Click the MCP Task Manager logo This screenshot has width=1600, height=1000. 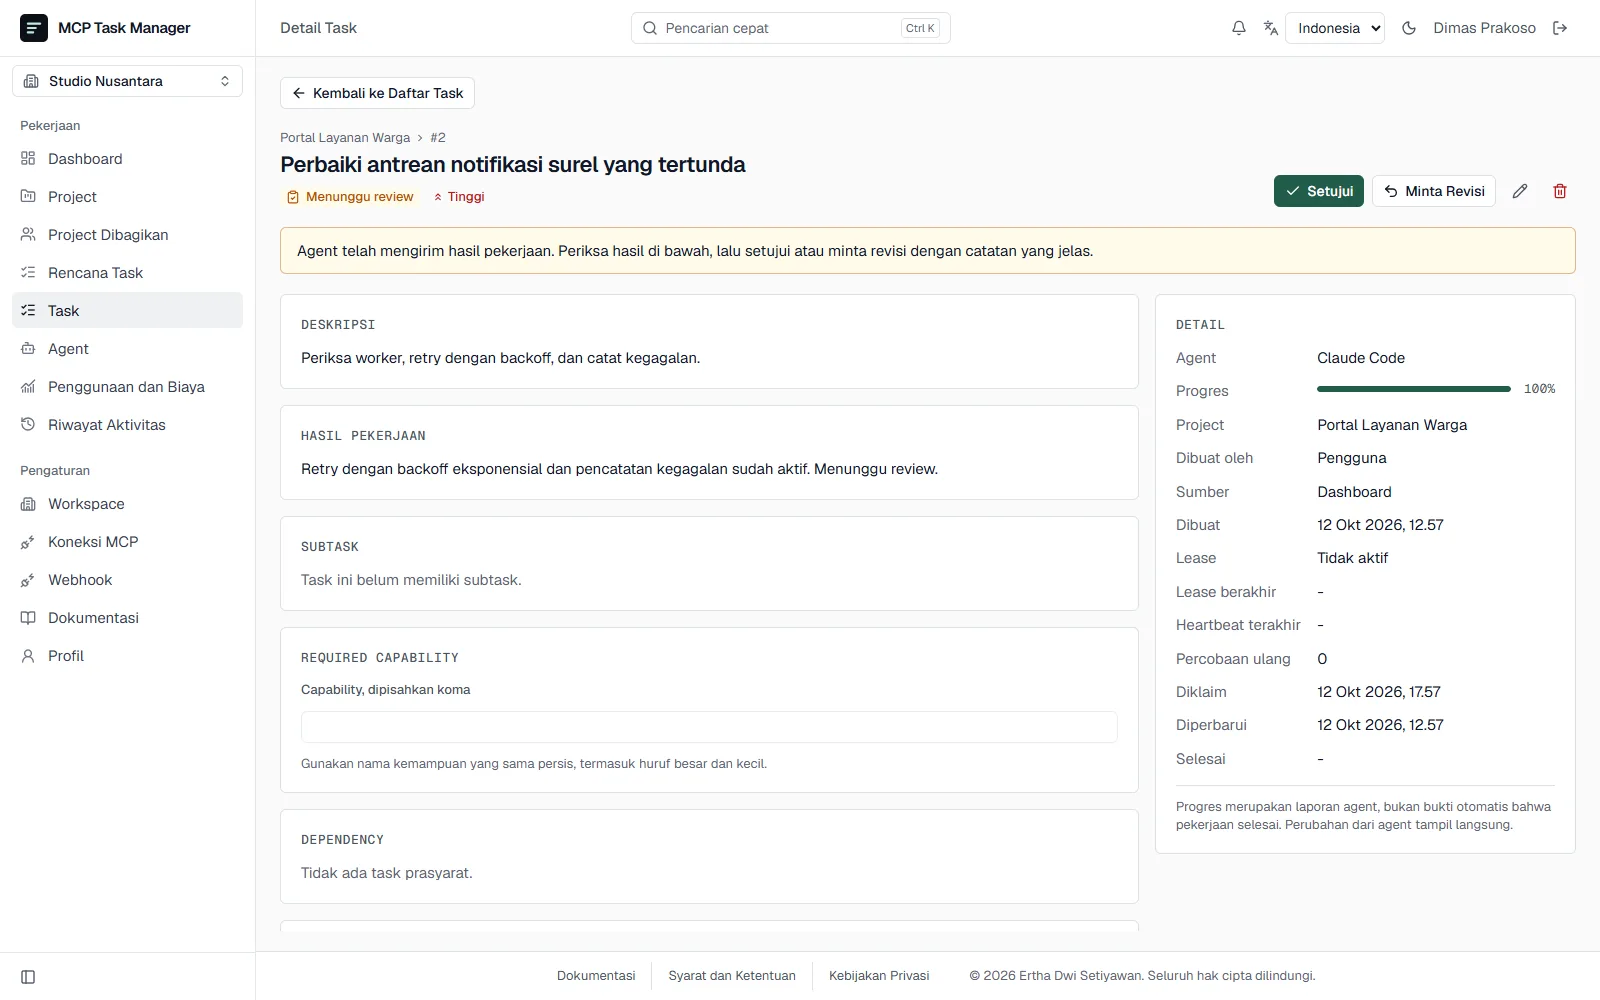[x=34, y=28]
